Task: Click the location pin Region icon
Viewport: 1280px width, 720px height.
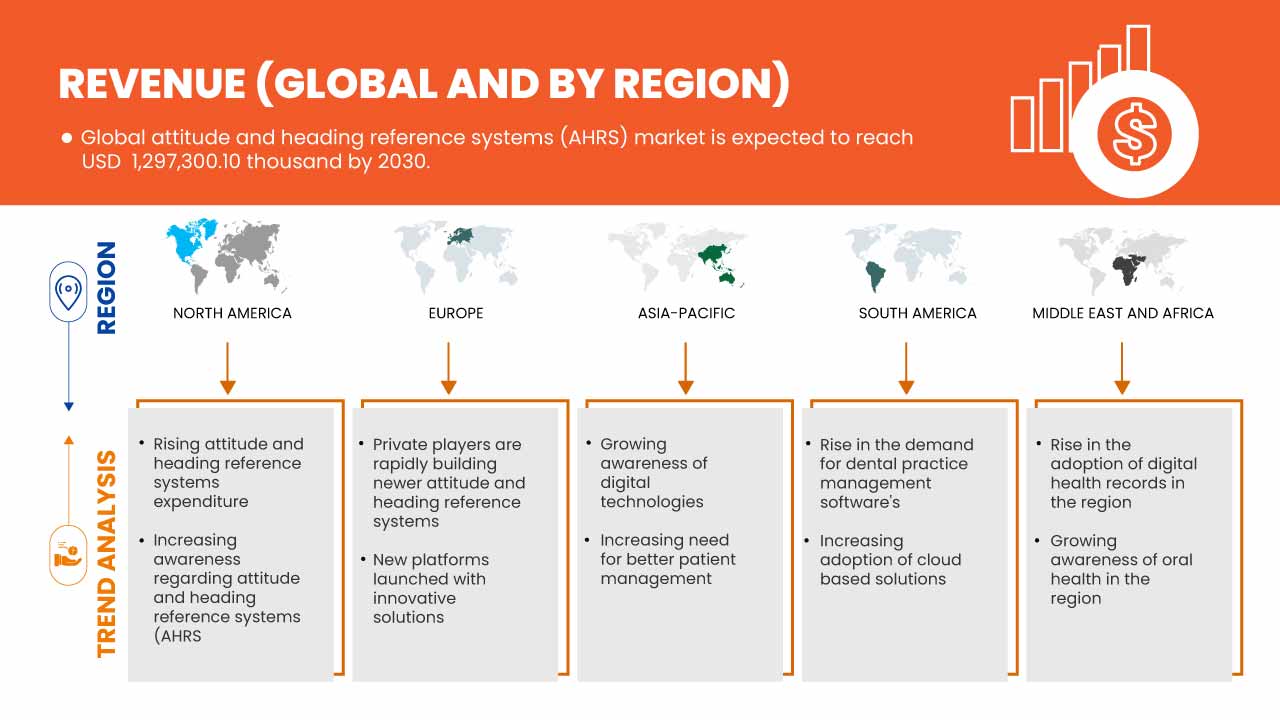Action: [68, 292]
